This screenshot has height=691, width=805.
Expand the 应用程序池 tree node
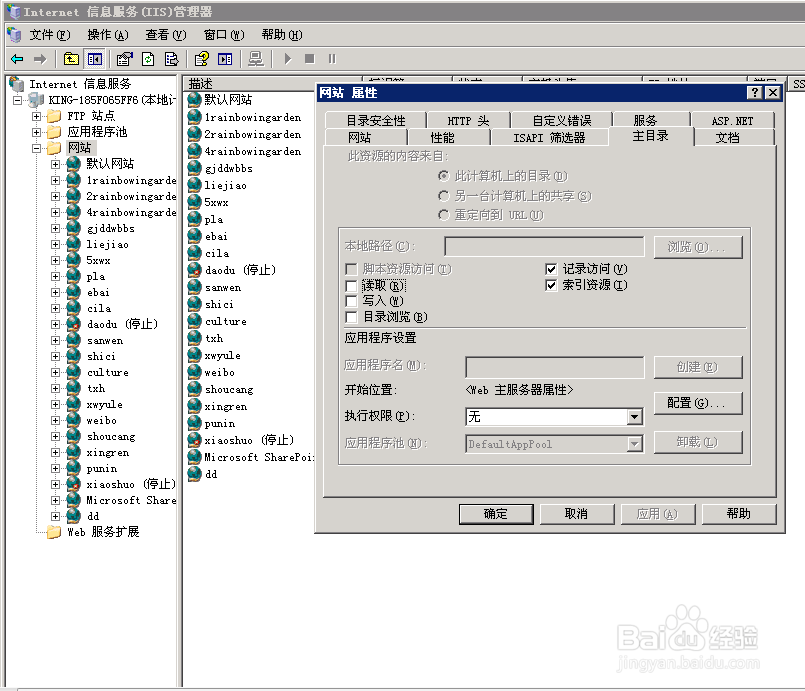point(36,132)
